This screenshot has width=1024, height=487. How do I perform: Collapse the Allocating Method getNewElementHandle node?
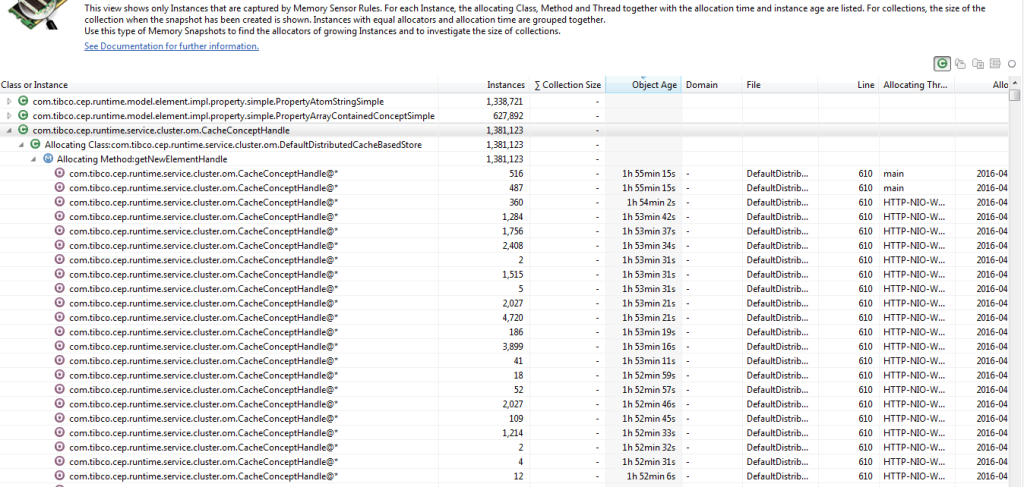[x=33, y=159]
